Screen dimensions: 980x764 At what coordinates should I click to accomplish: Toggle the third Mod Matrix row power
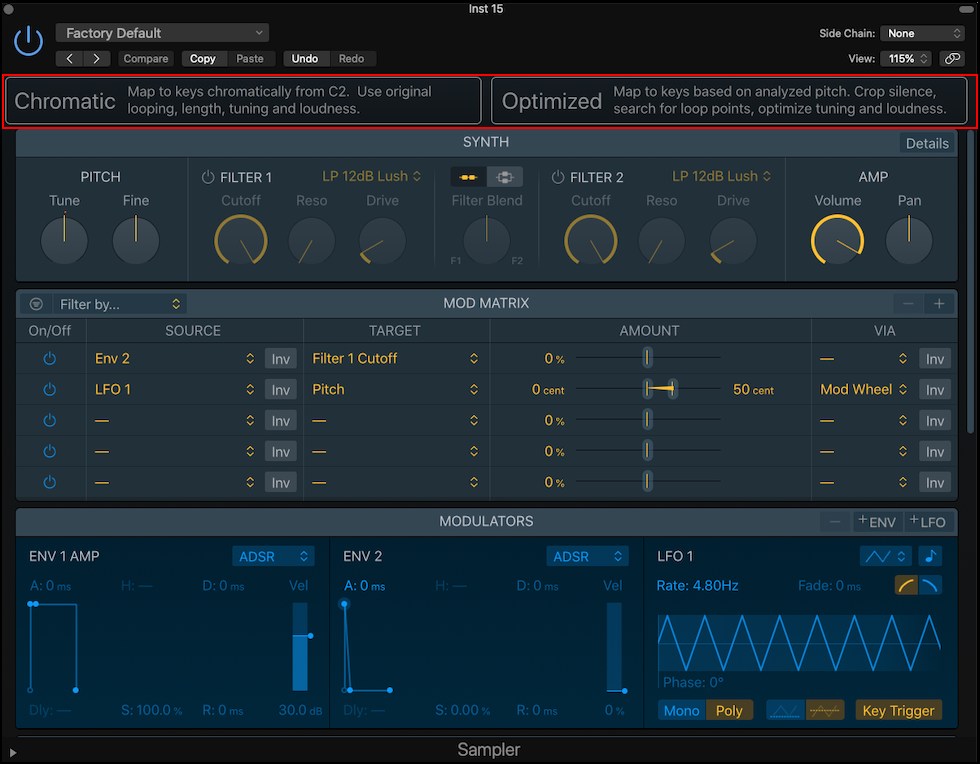[49, 421]
